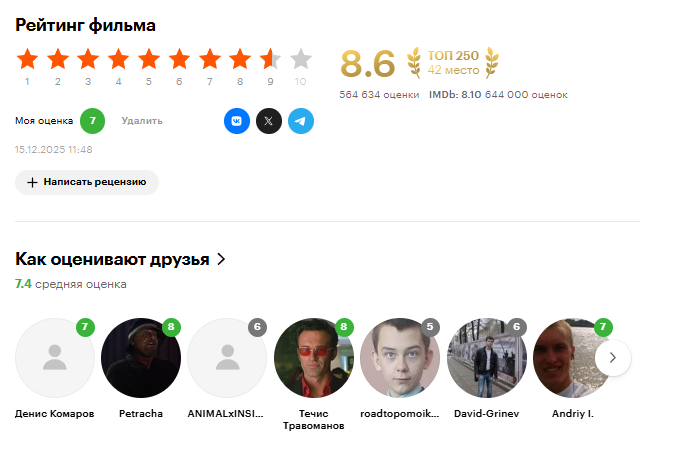This screenshot has width=690, height=459.
Task: Click the Написать рецензию button
Action: [87, 182]
